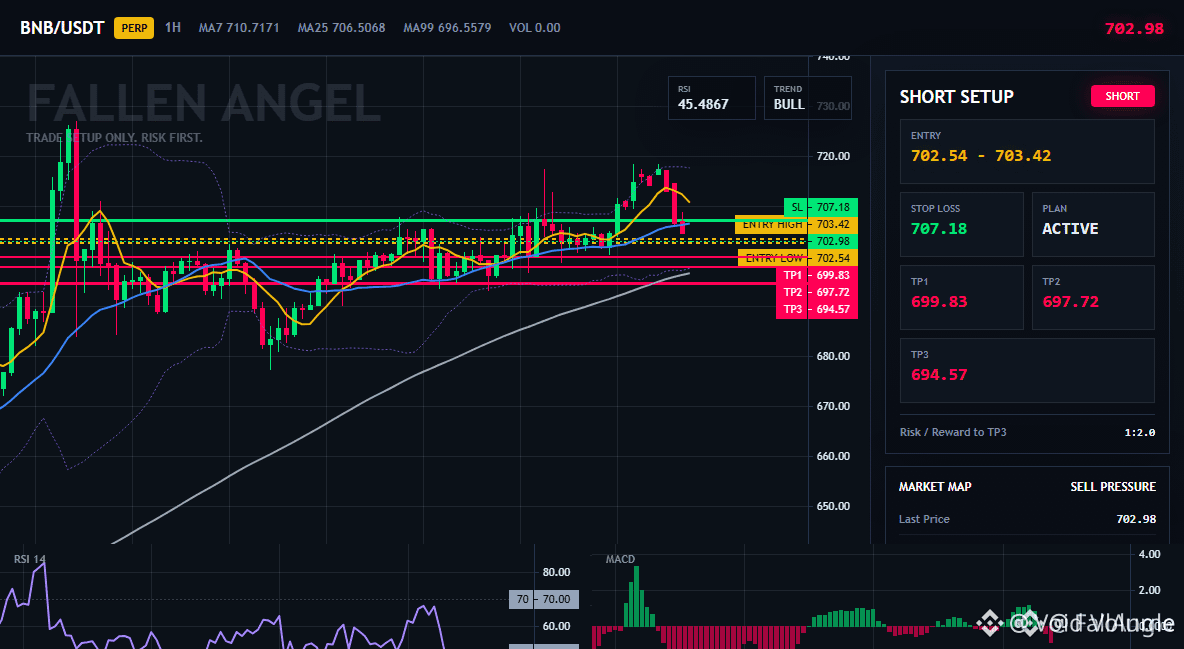Click the TP3 694.57 card
This screenshot has height=649, width=1184.
(x=1027, y=370)
